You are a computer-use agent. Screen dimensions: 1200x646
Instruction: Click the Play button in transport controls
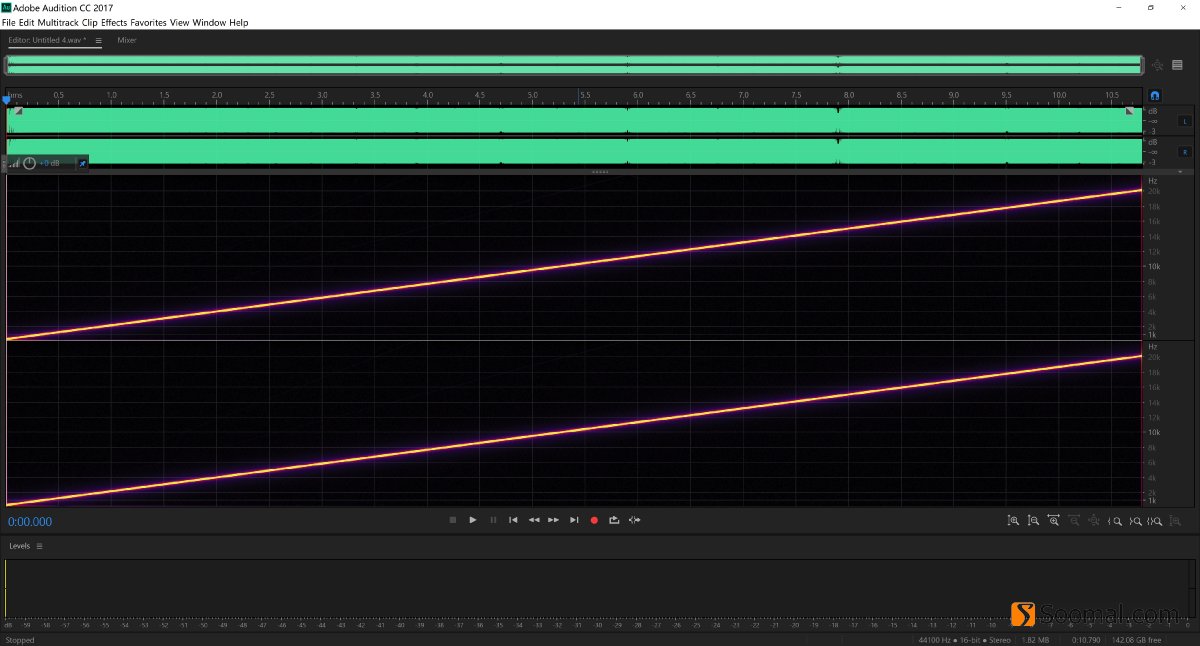(473, 520)
